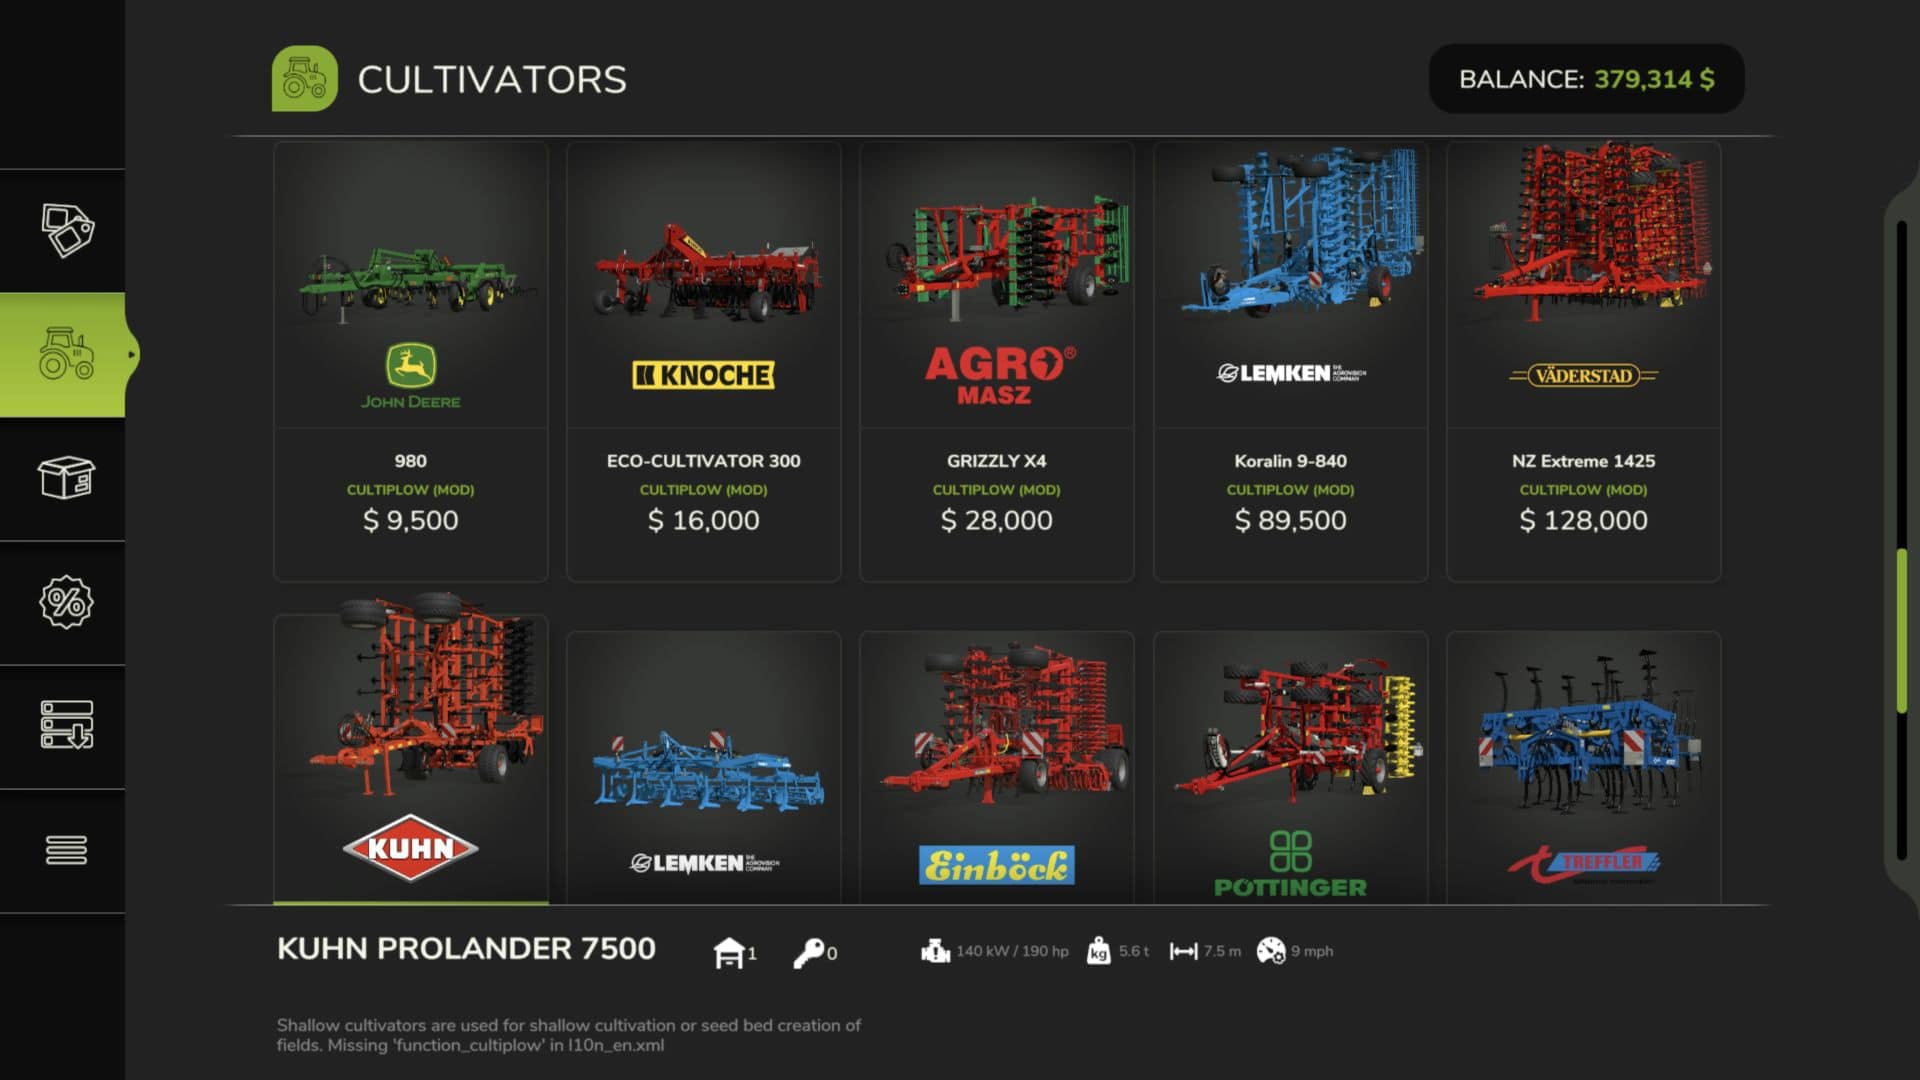
Task: Select the Lemken Koralin 9-840 card
Action: (x=1290, y=362)
